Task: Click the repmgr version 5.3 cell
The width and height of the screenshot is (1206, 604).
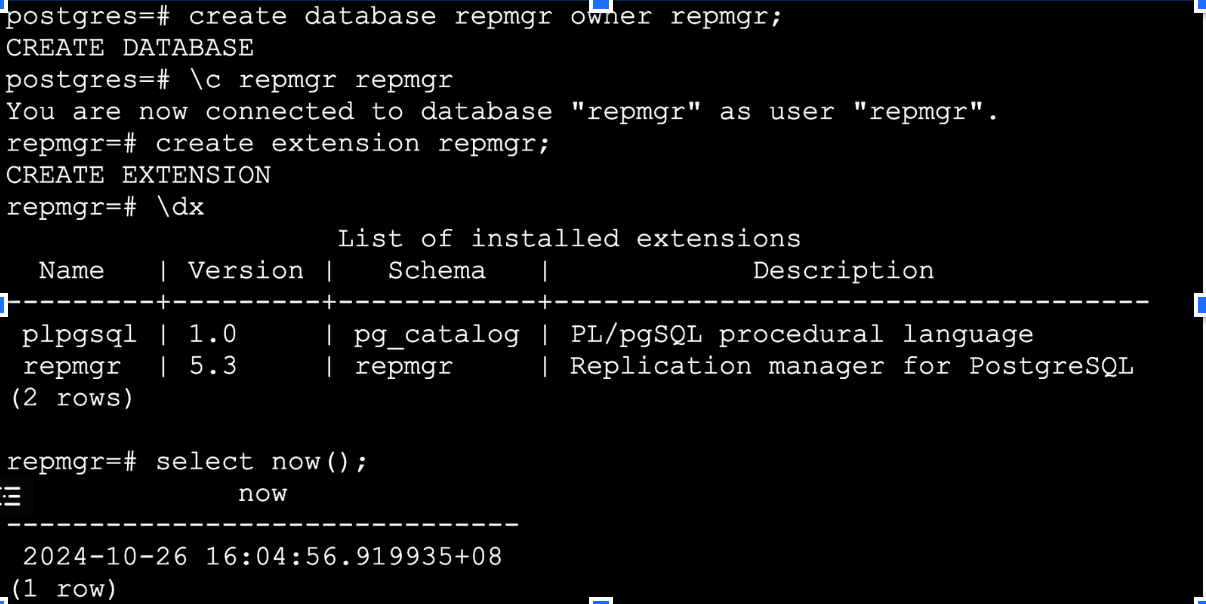Action: point(213,367)
